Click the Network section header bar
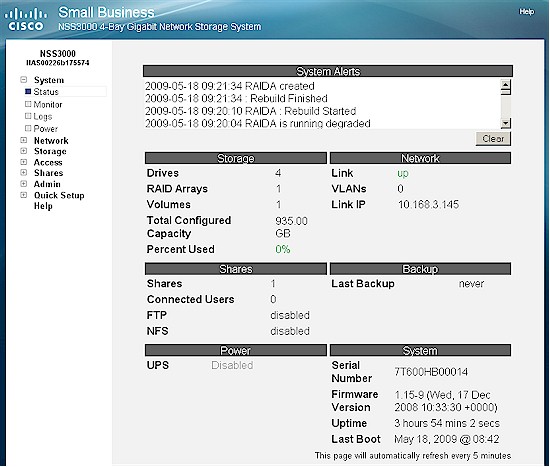550x467 pixels. tap(420, 158)
